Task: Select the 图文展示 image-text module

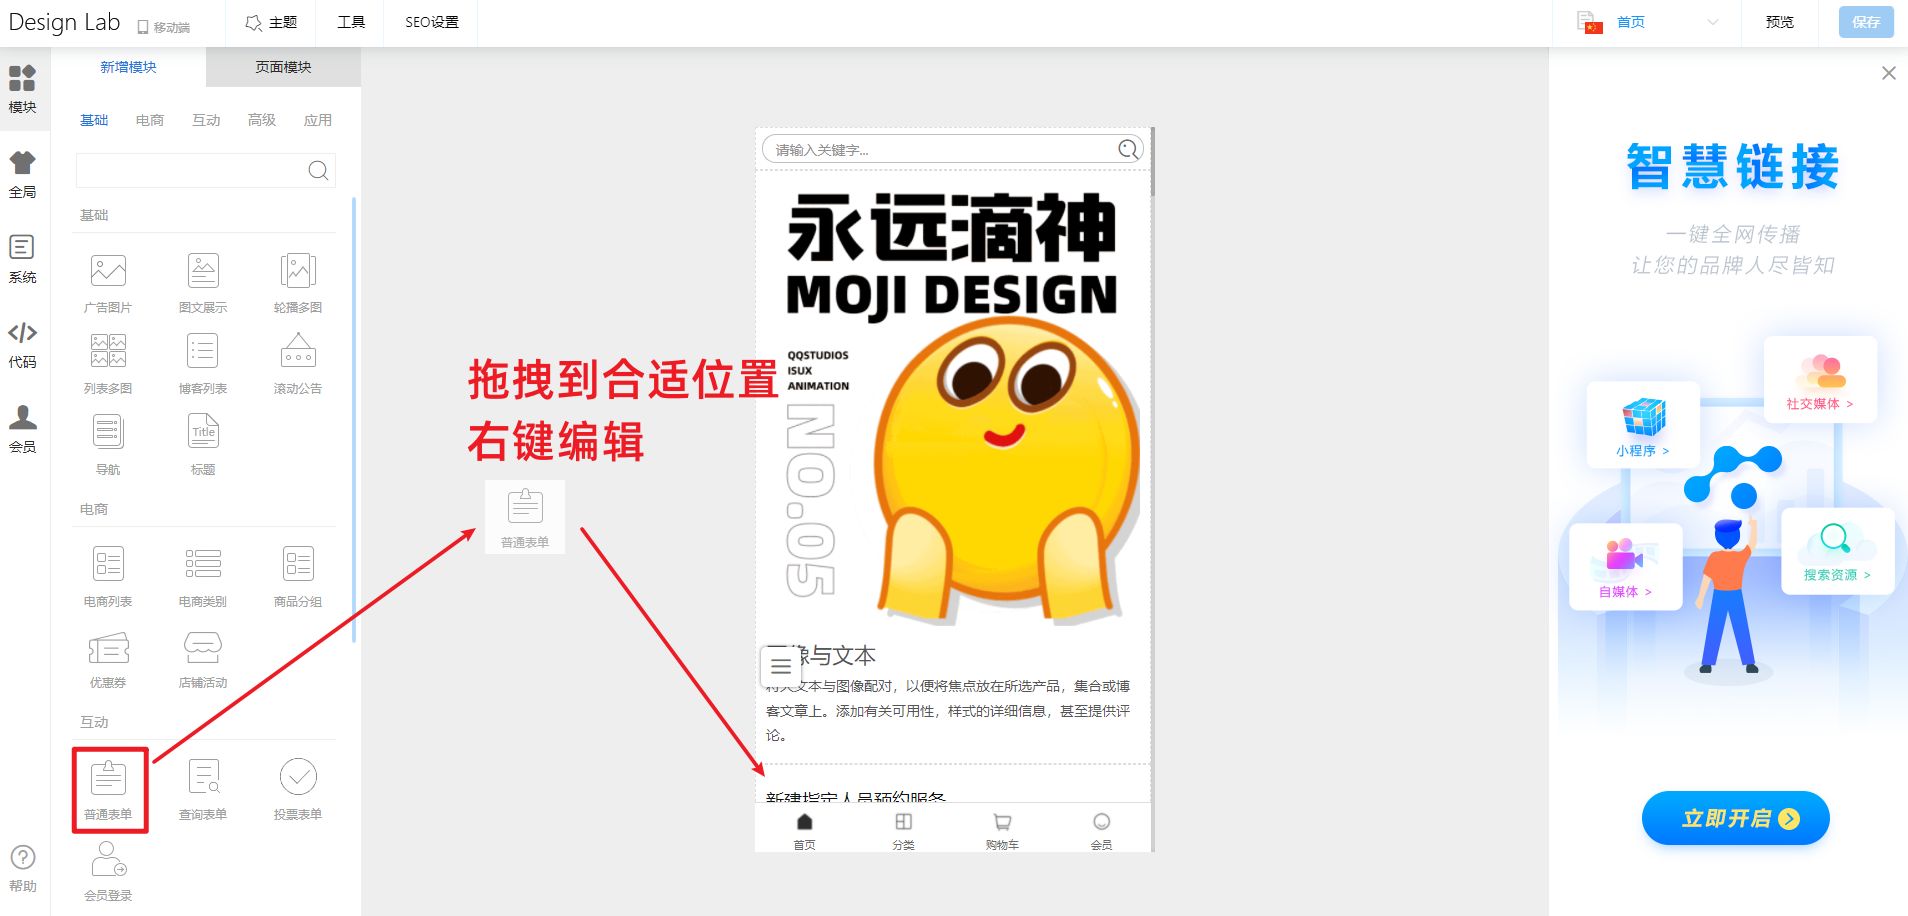Action: point(203,284)
